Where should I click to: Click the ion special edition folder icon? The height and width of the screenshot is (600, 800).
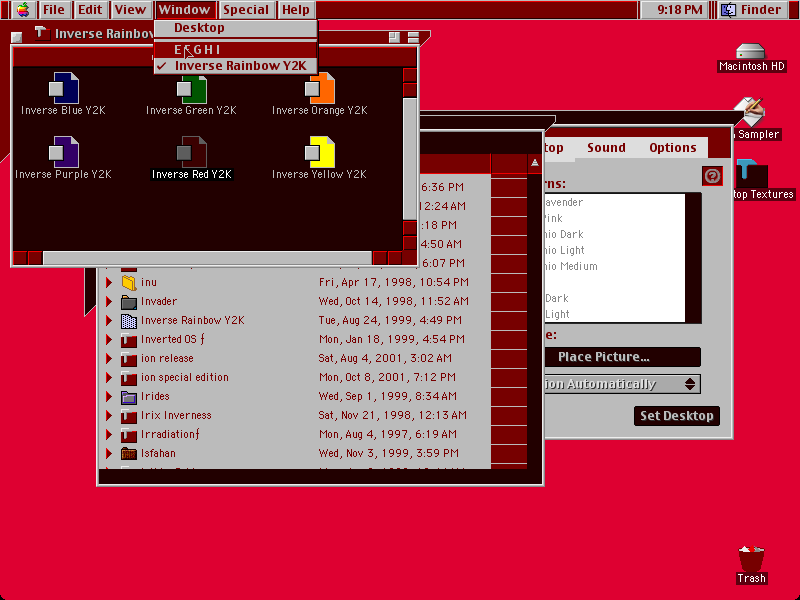click(x=129, y=378)
